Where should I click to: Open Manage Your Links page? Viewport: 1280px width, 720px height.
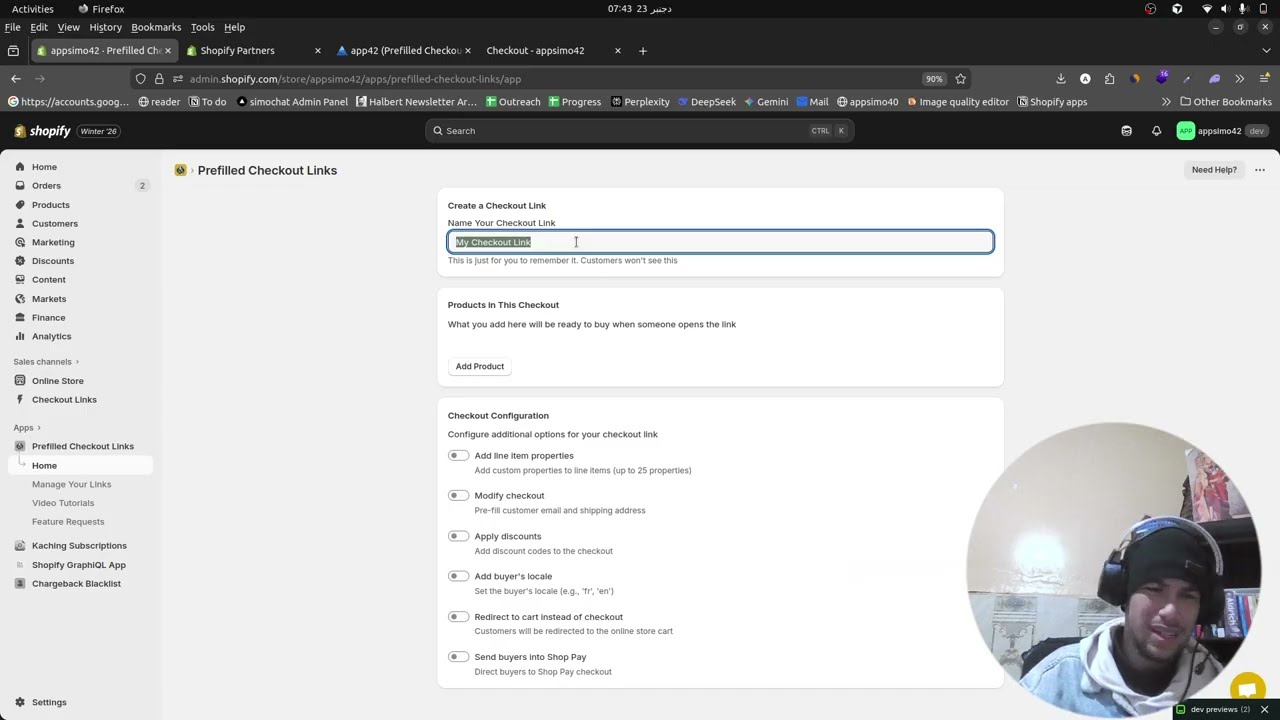71,485
